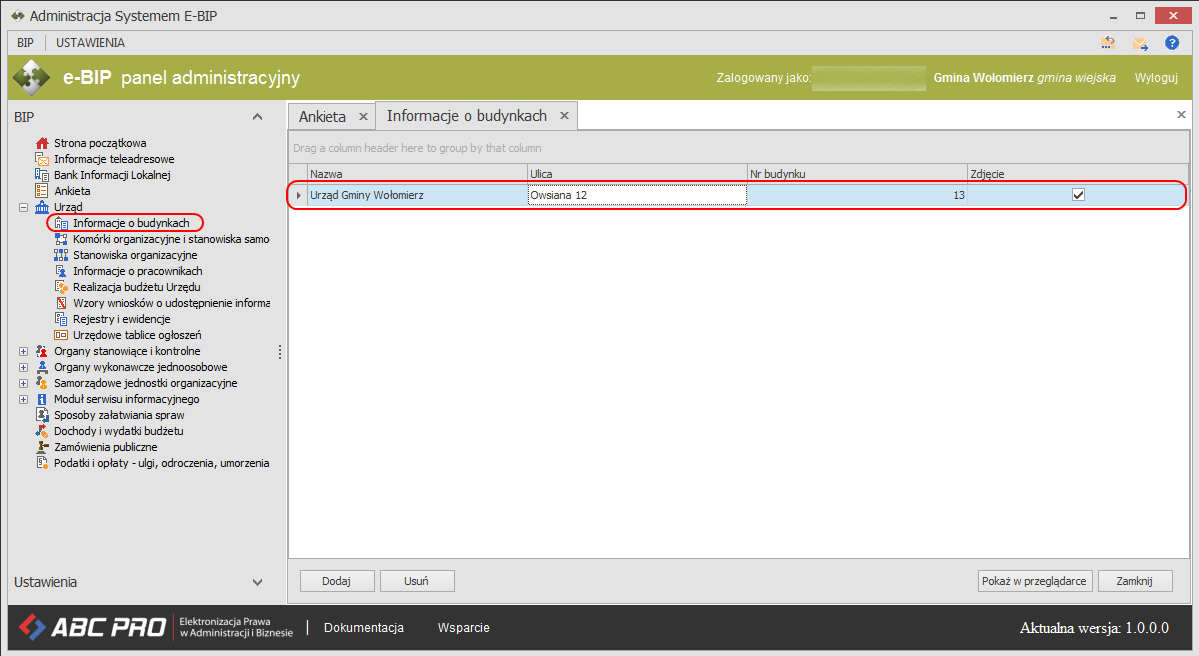
Task: Open the Wsparcie link
Action: click(x=463, y=628)
